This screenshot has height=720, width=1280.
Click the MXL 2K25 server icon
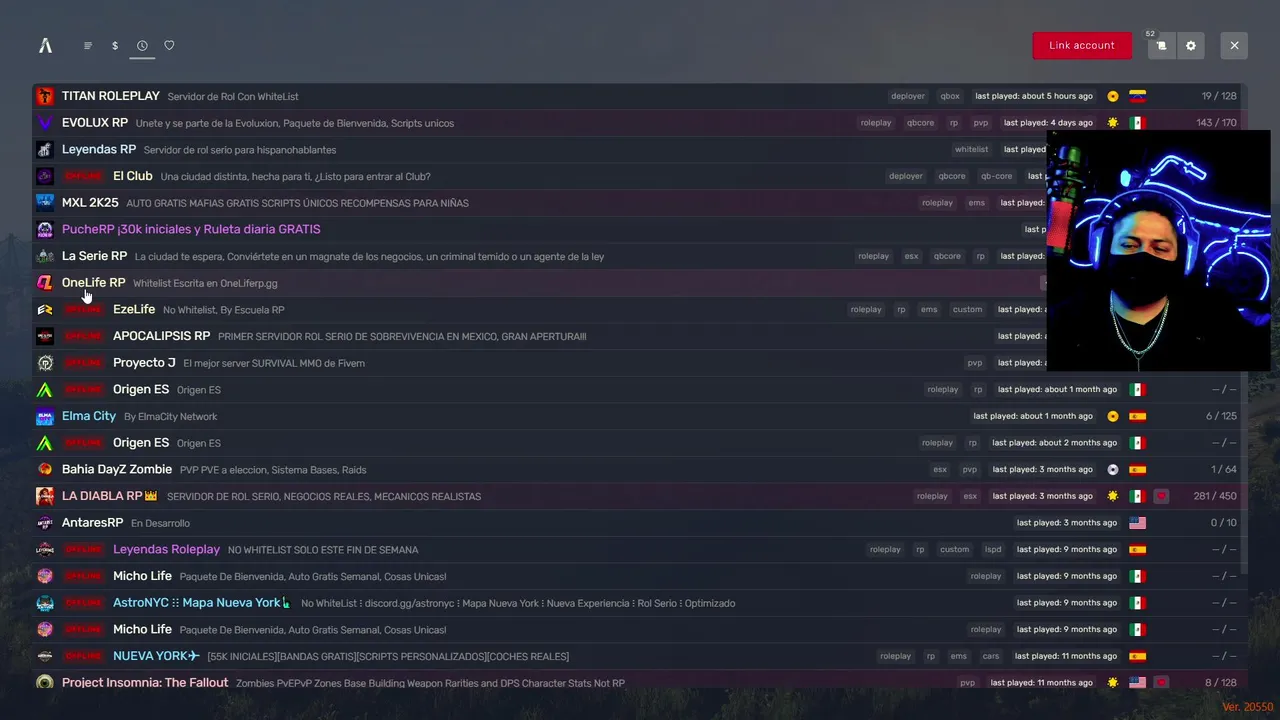(45, 203)
